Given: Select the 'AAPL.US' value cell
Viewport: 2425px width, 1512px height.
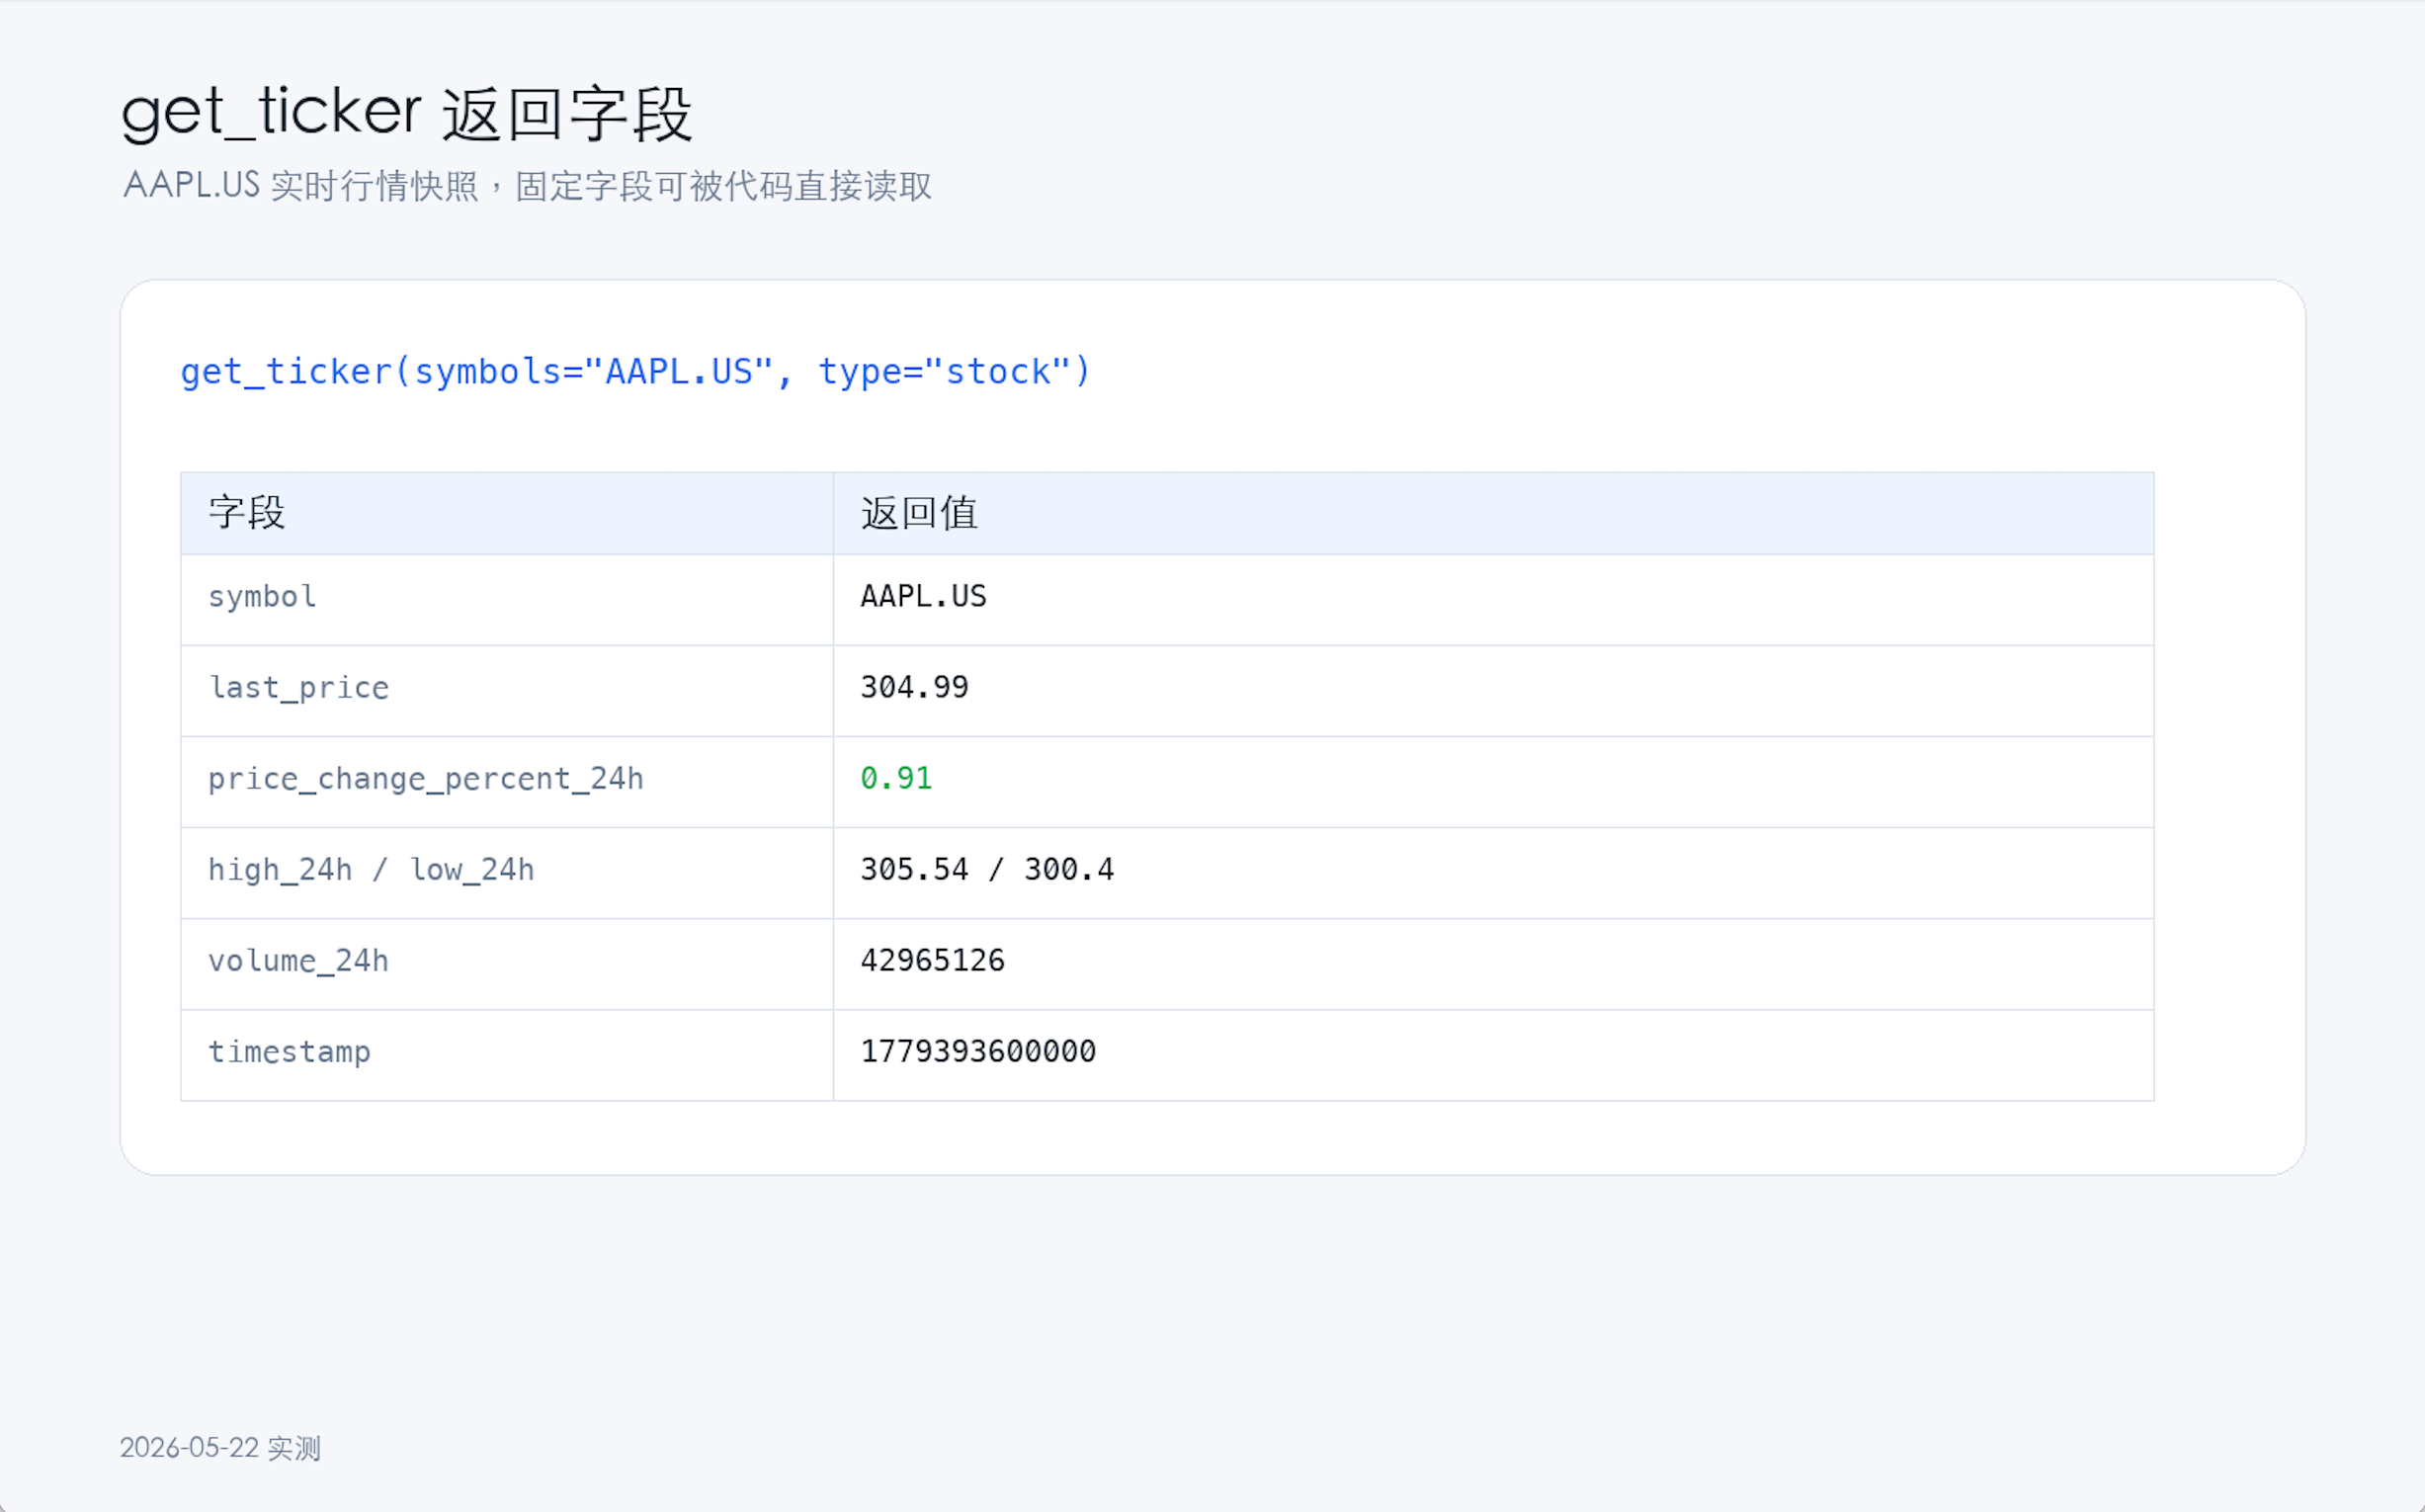Looking at the screenshot, I should [x=1493, y=599].
